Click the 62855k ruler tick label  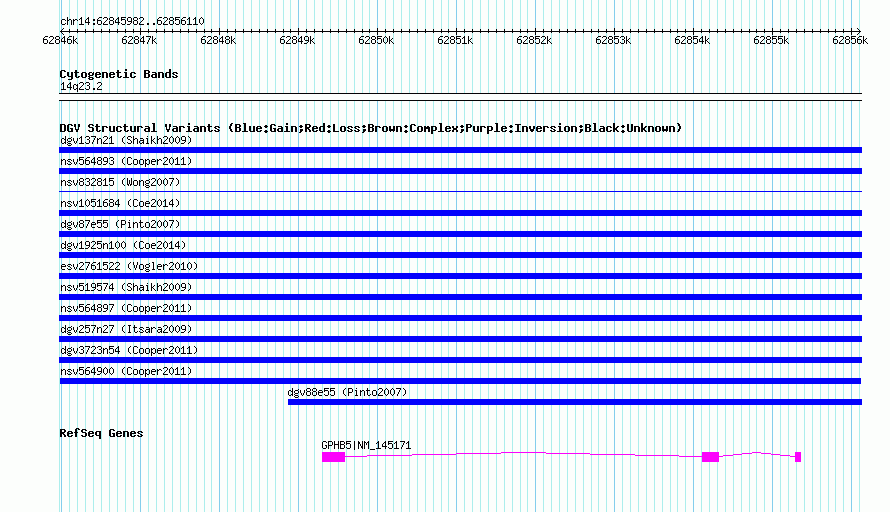point(771,40)
